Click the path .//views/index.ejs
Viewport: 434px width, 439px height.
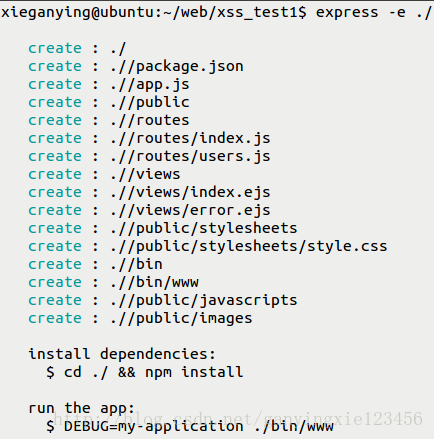(190, 192)
